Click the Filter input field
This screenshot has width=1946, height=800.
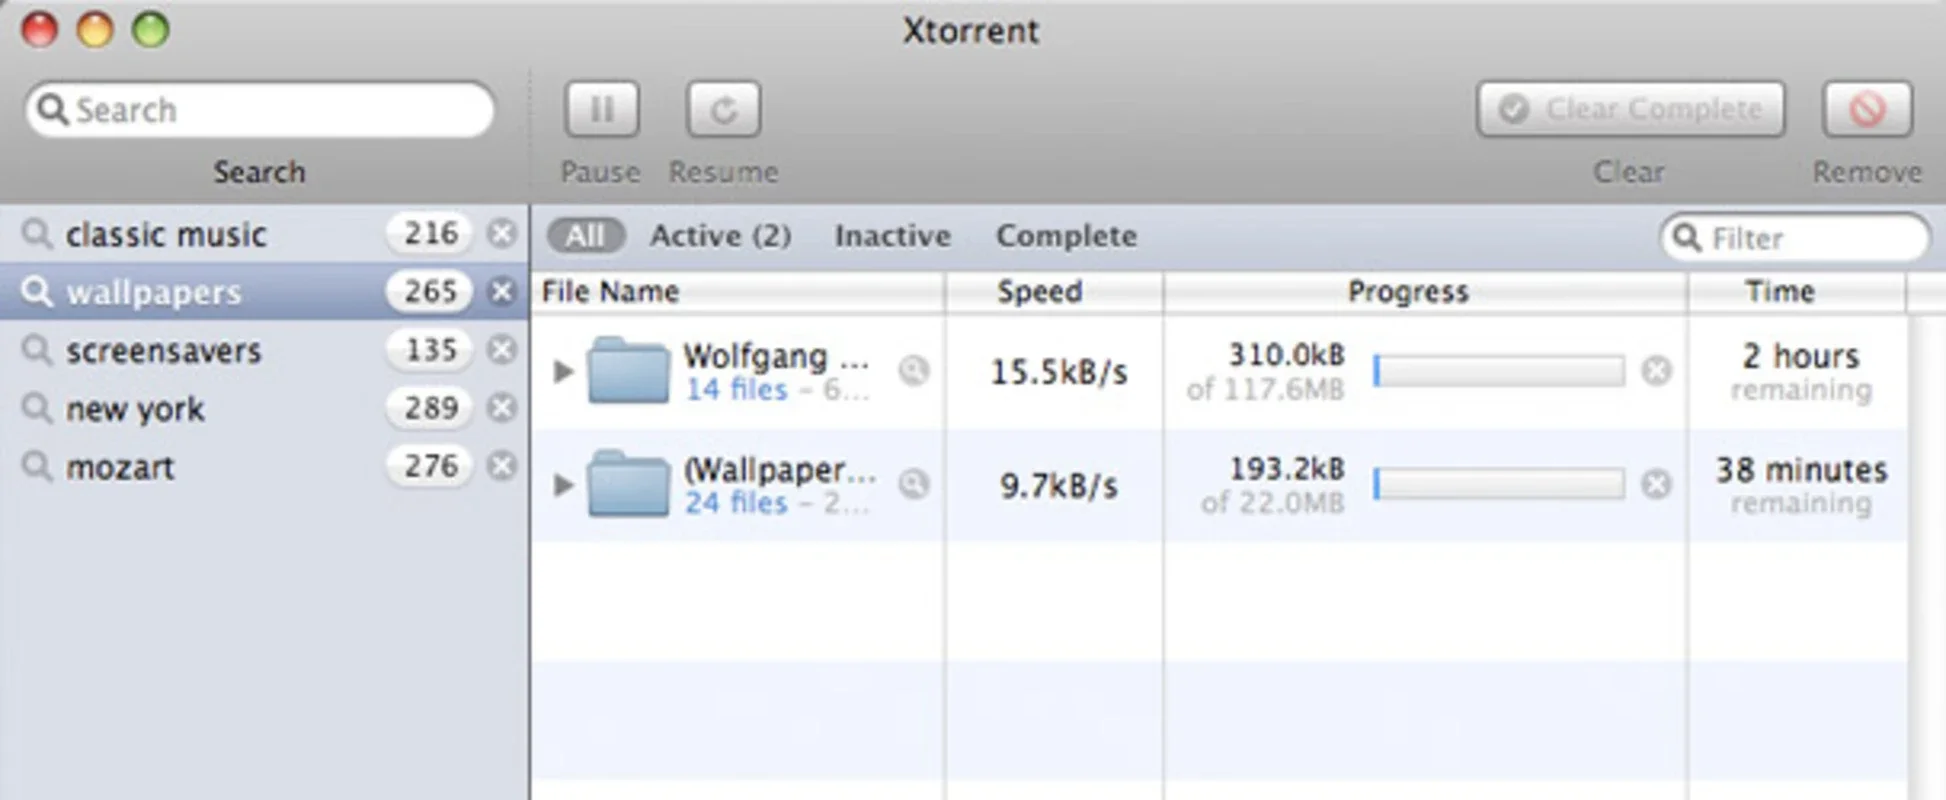point(1795,238)
